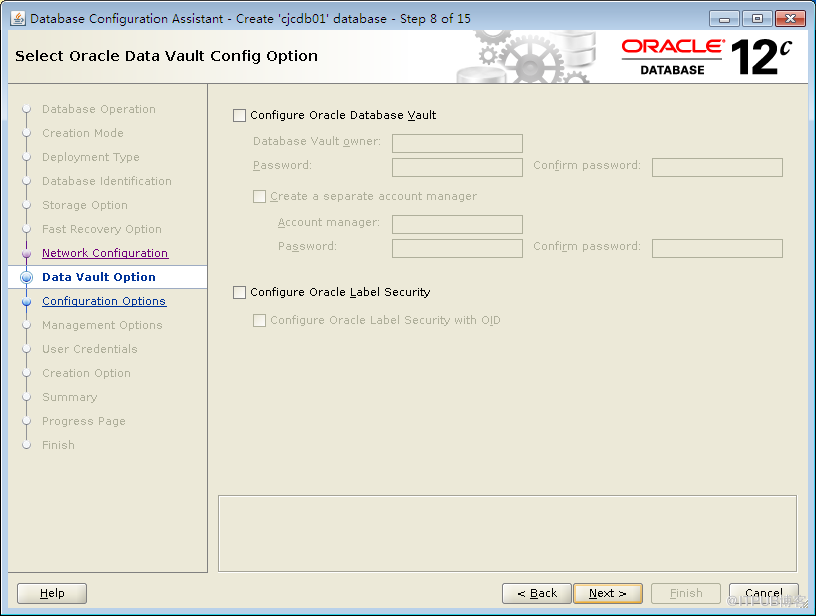Click the Creation Mode step

[x=83, y=133]
